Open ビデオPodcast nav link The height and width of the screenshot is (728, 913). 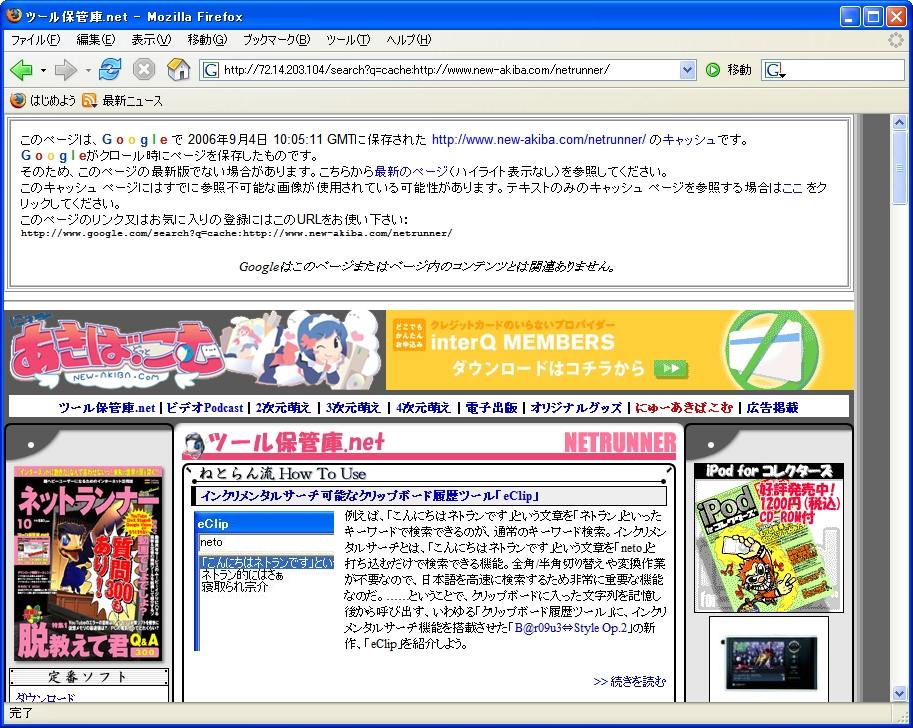point(205,408)
